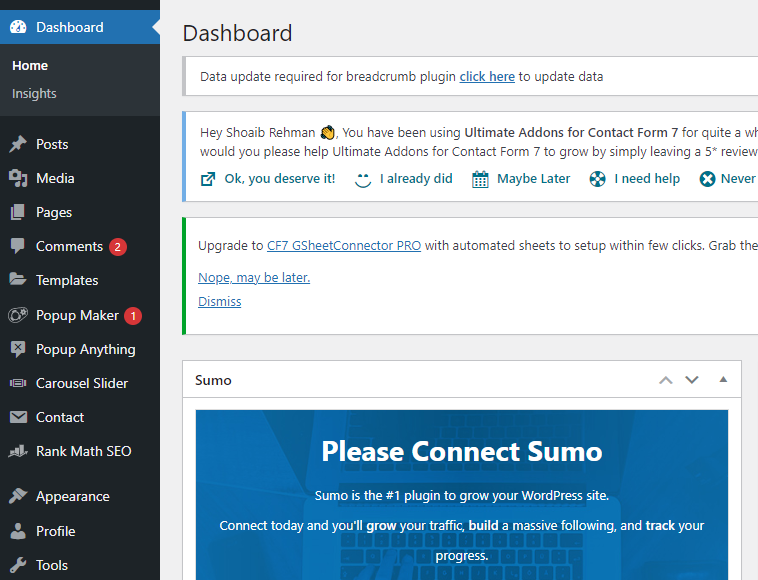Image resolution: width=758 pixels, height=580 pixels.
Task: Collapse the Sumo panel with triangle toggle
Action: [x=723, y=379]
